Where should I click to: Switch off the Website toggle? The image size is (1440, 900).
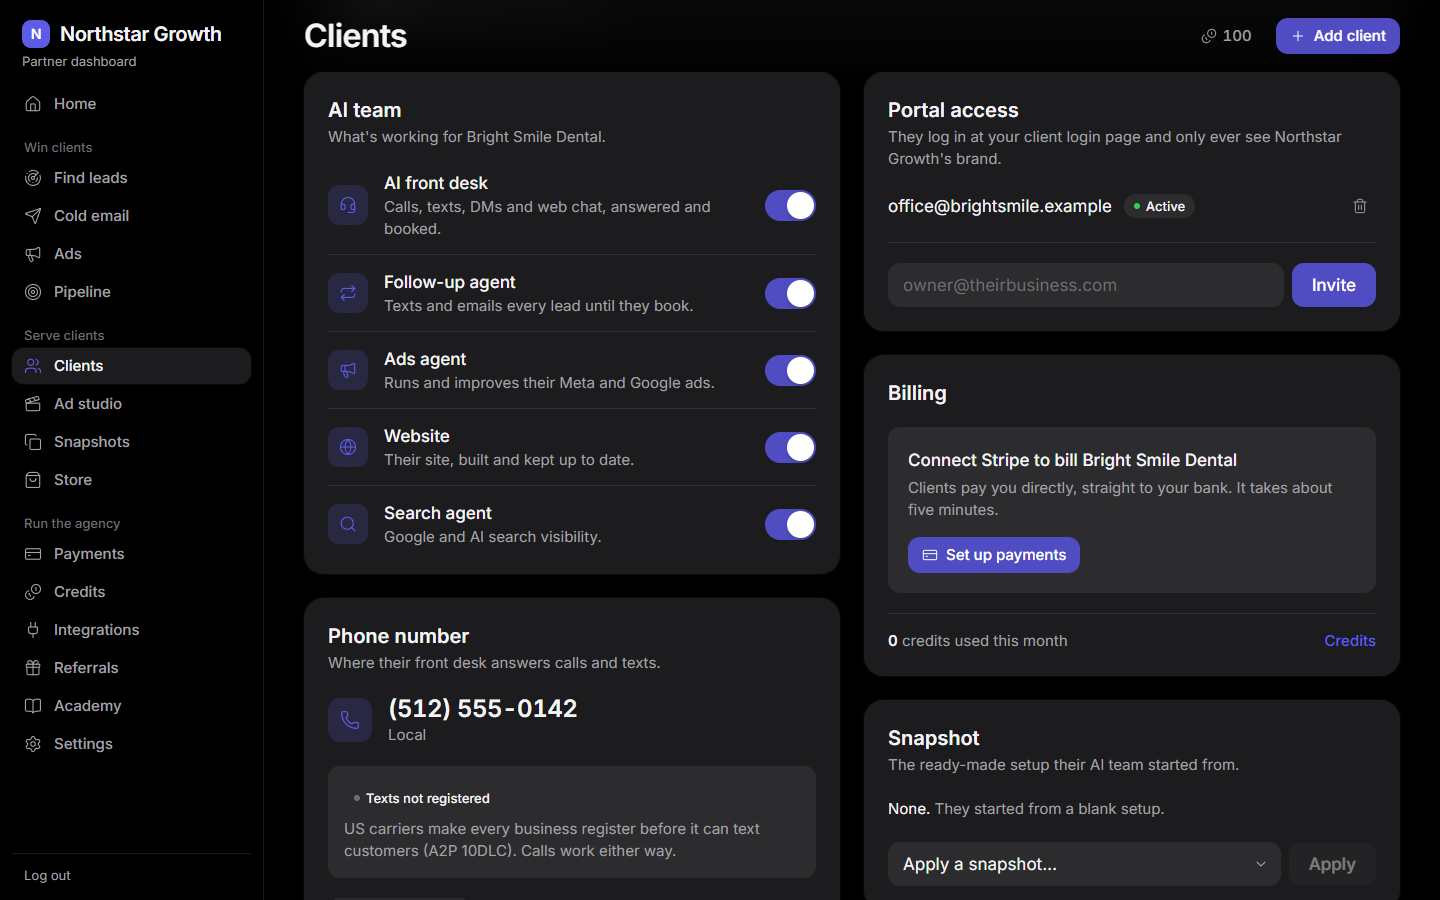pos(790,447)
